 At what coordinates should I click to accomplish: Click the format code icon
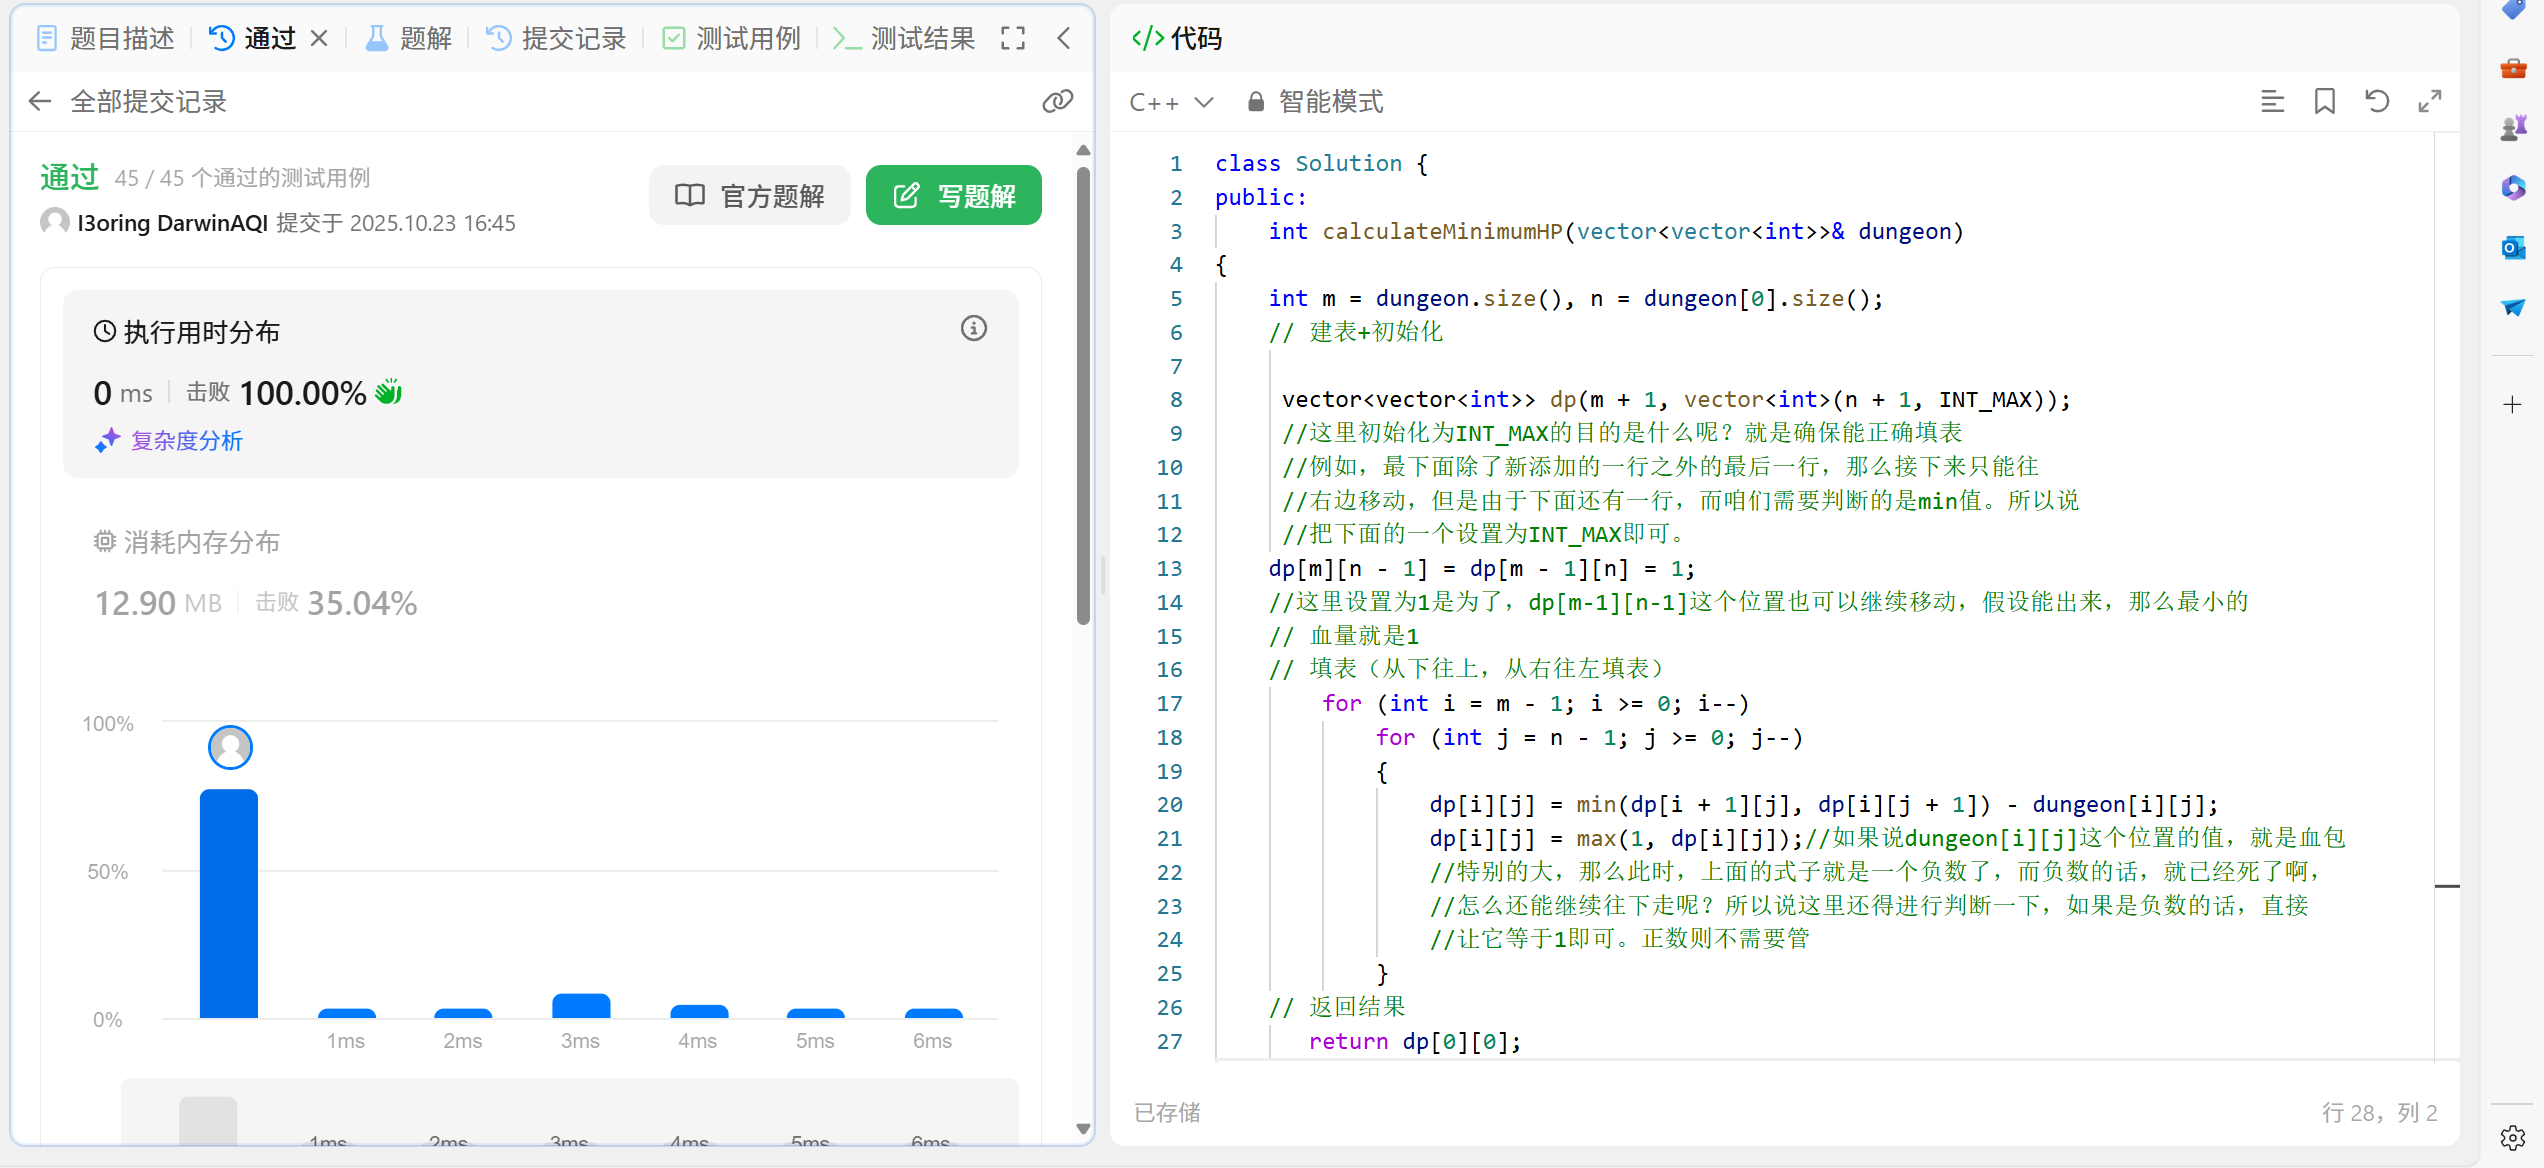tap(2272, 101)
